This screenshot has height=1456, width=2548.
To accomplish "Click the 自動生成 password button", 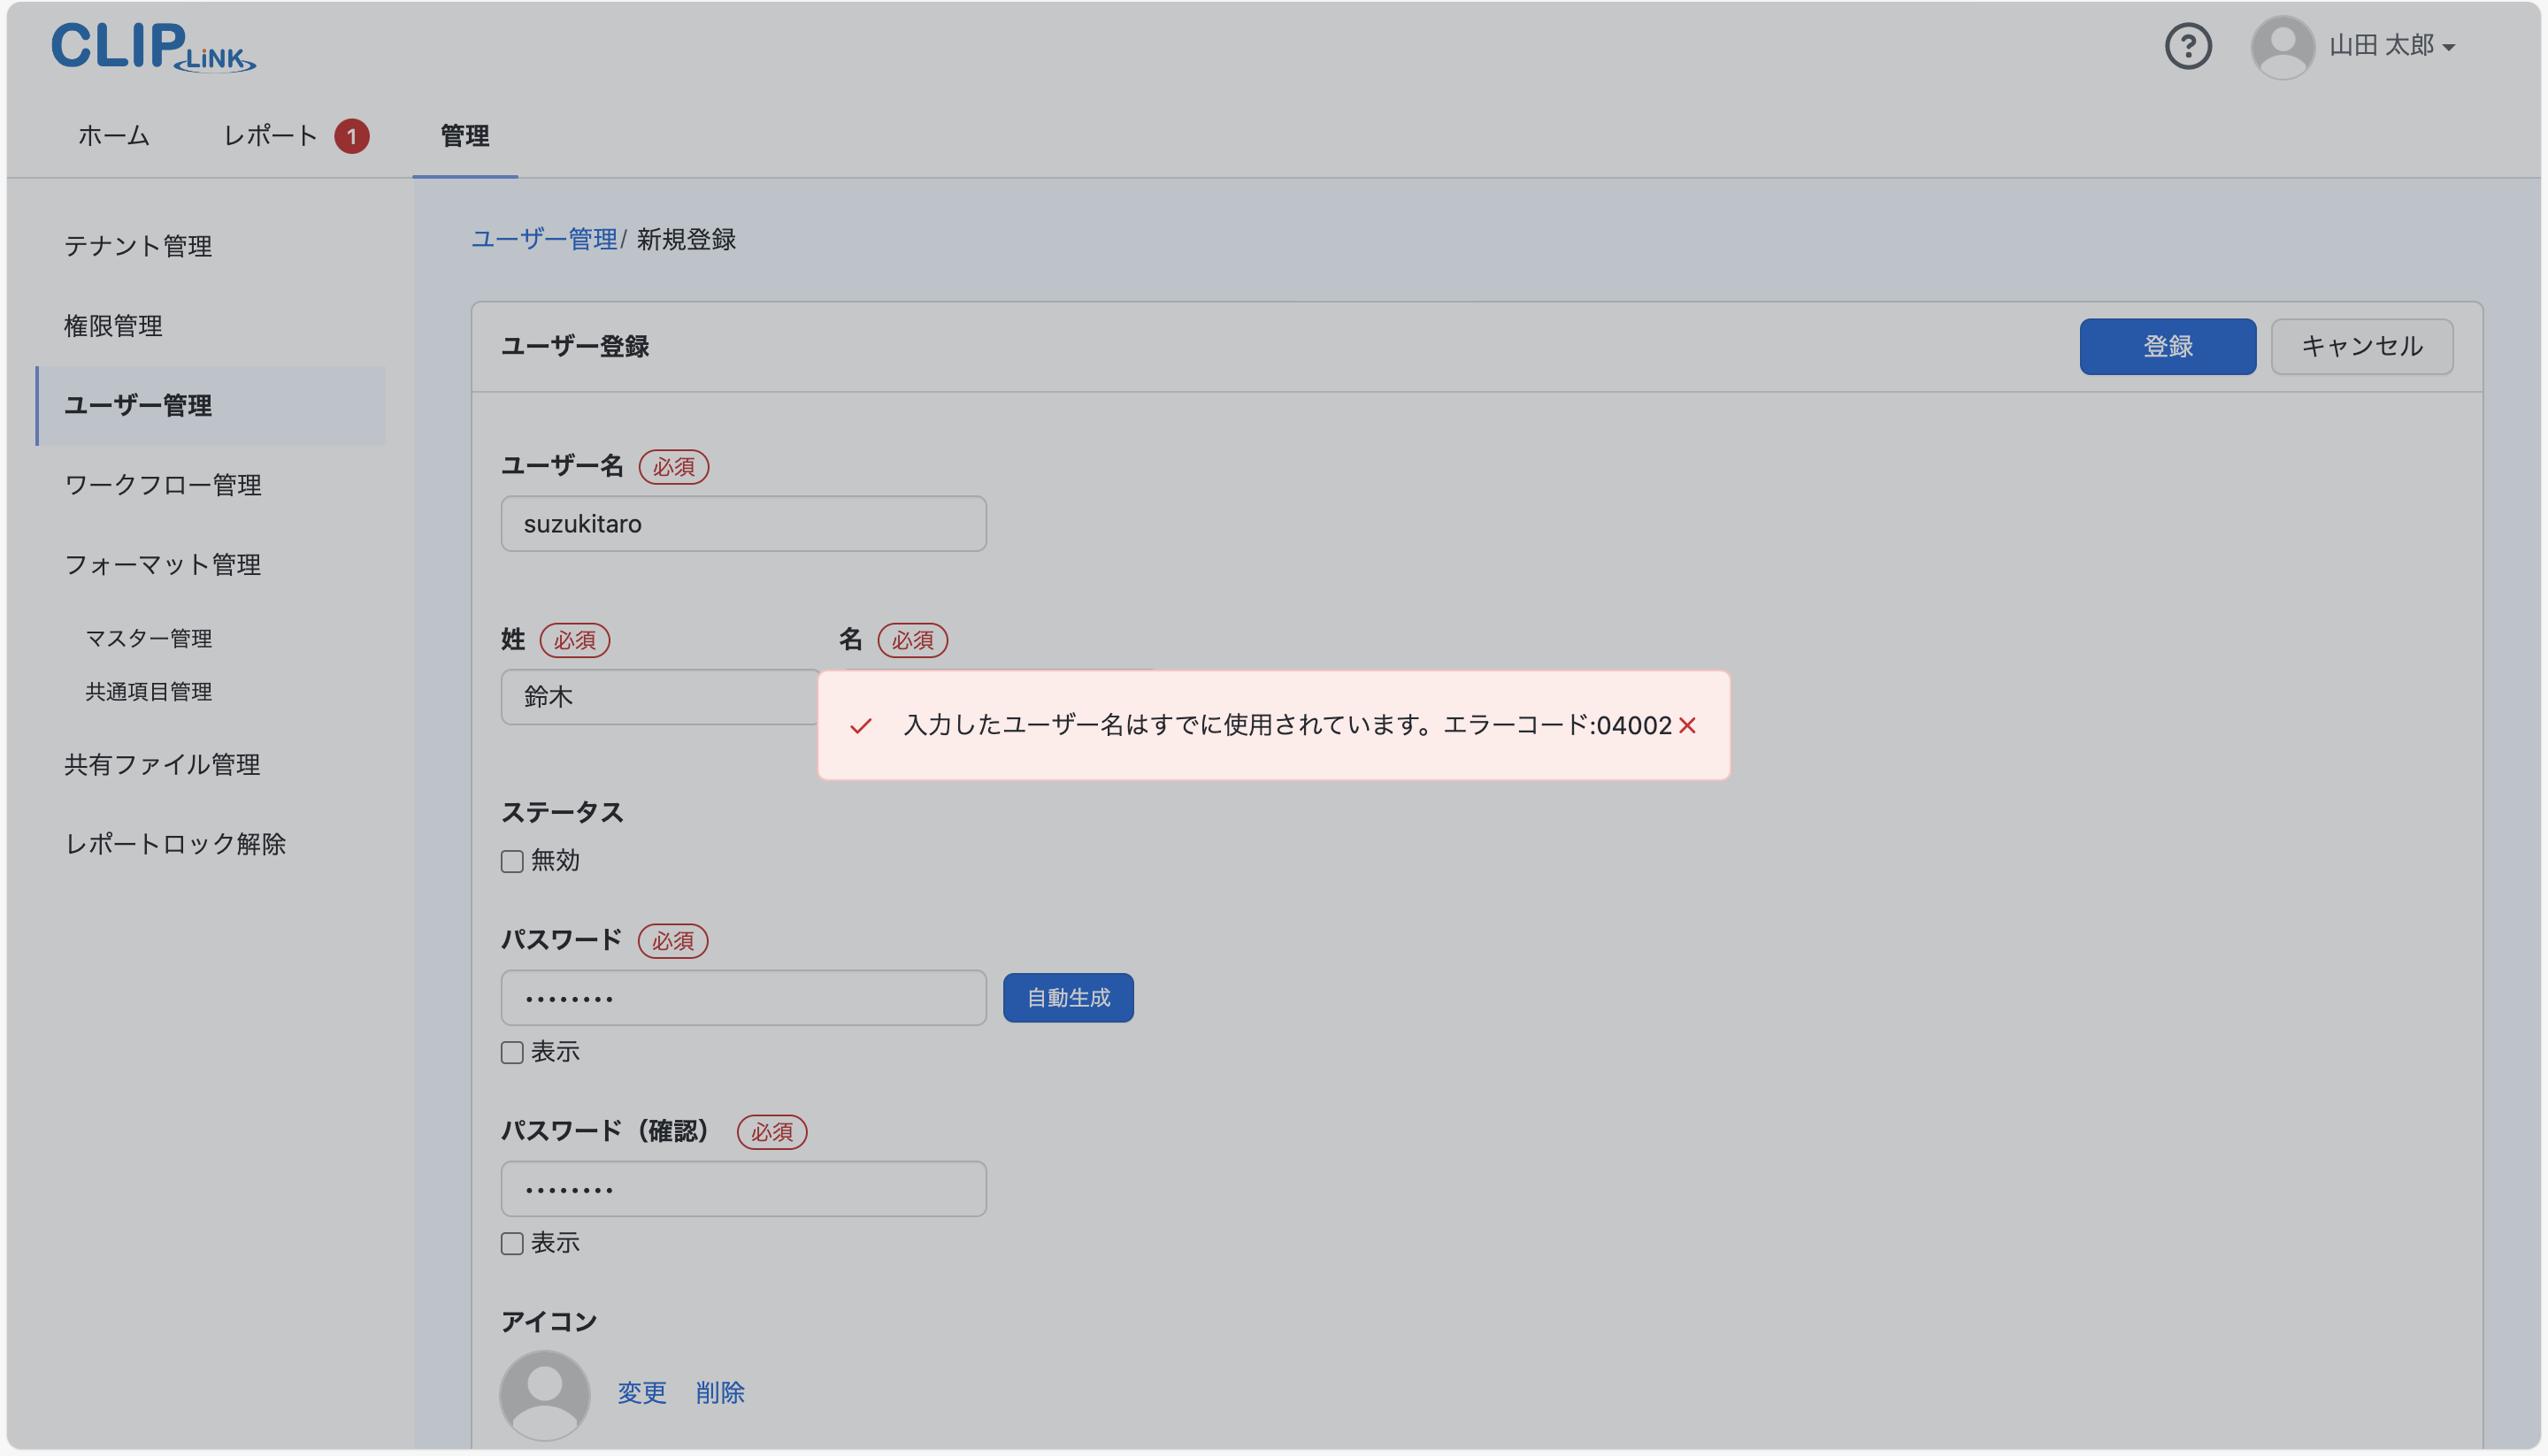I will pos(1068,997).
